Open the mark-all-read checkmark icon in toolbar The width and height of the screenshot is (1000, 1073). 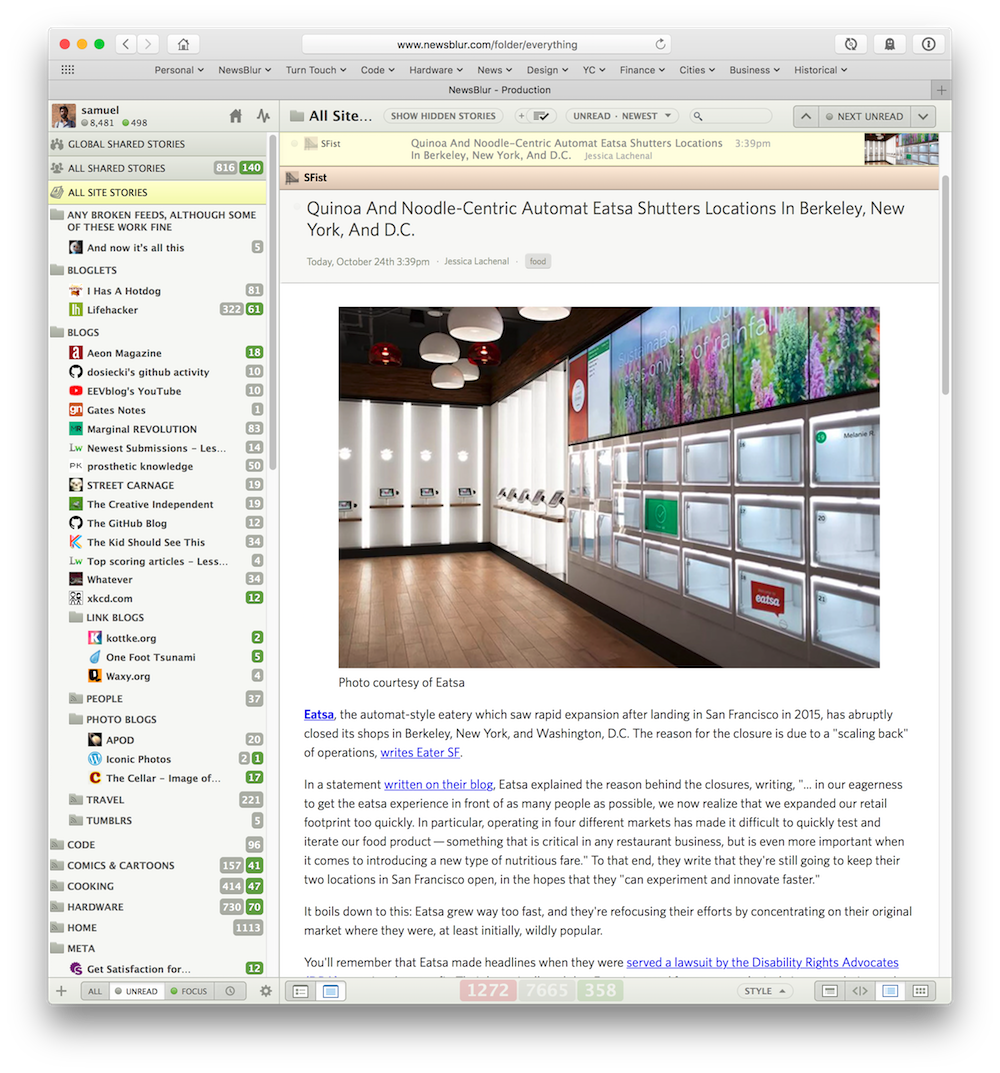[540, 115]
